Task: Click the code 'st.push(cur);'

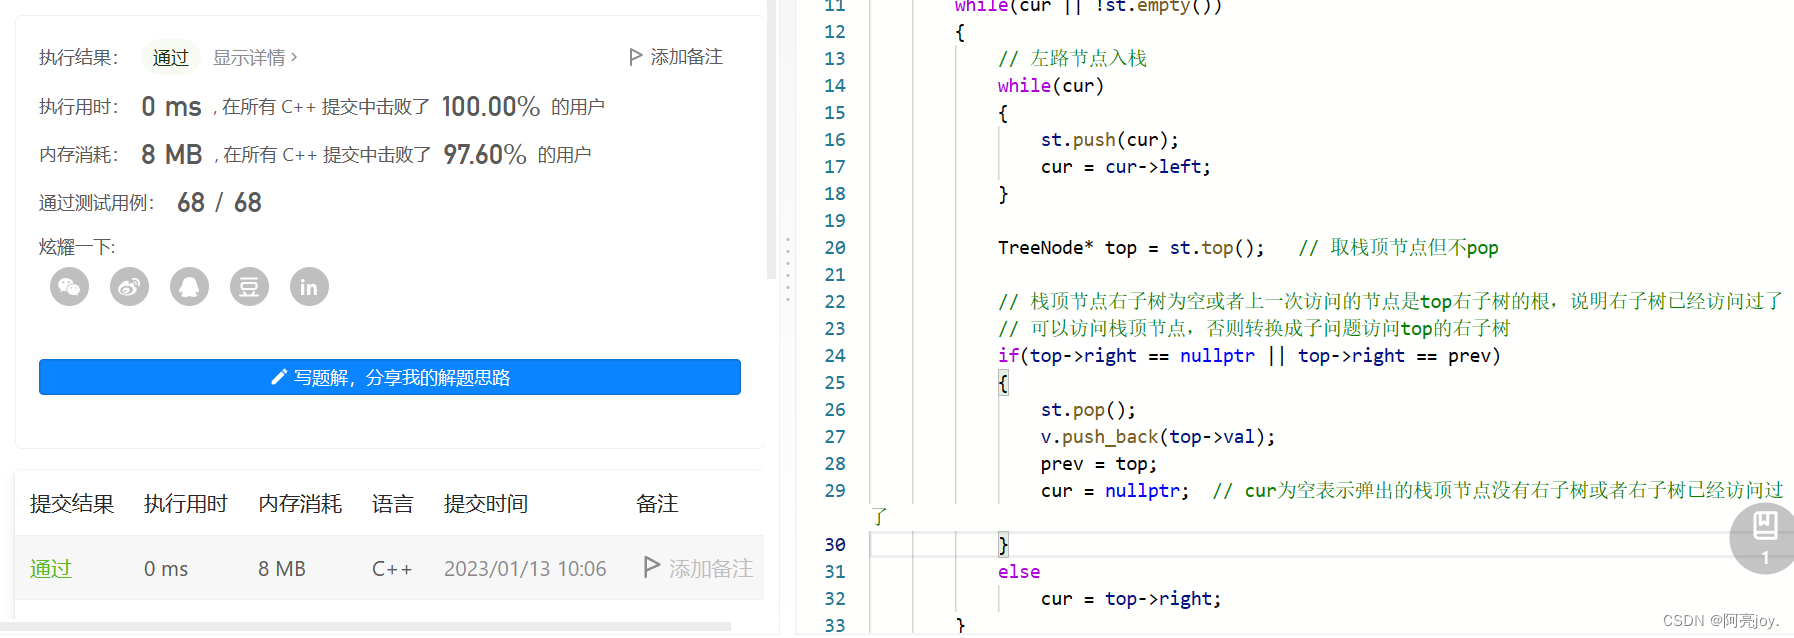Action: tap(1110, 139)
